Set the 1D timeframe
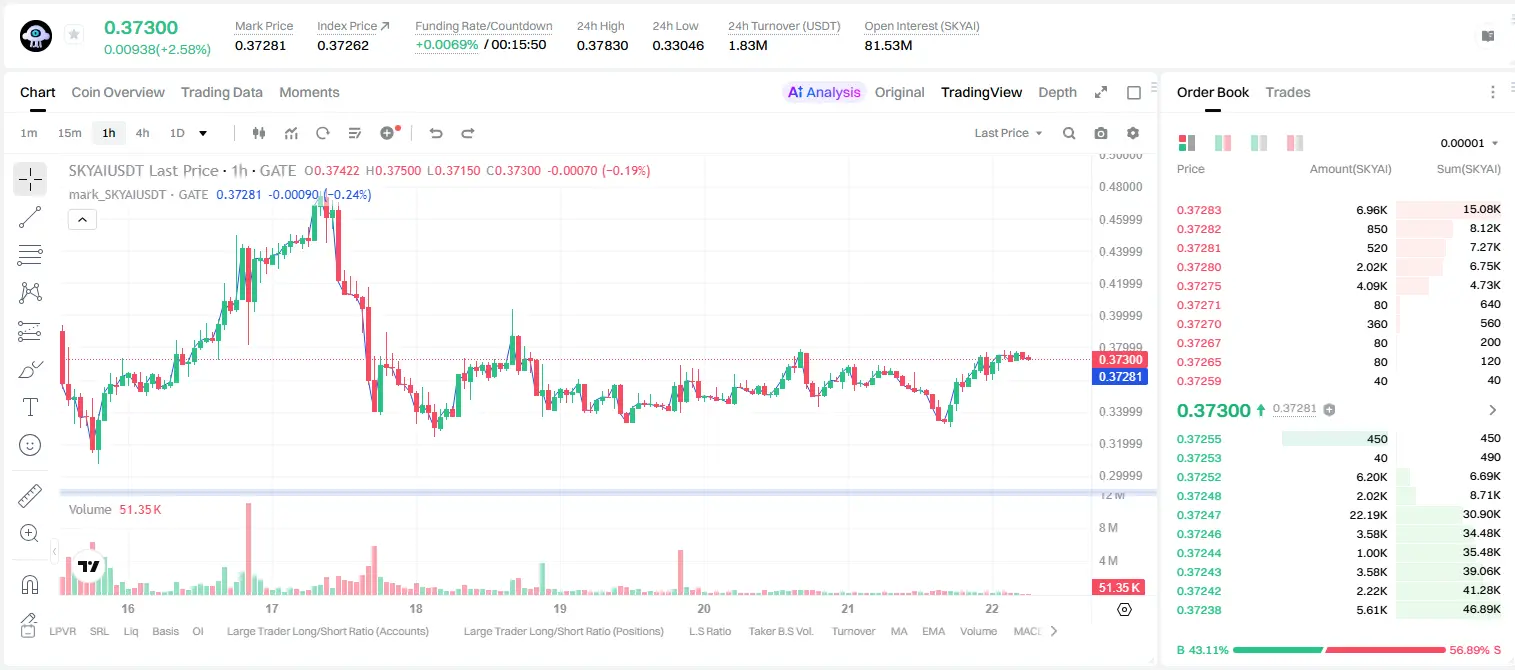Screen dimensions: 1515x670 tap(177, 133)
